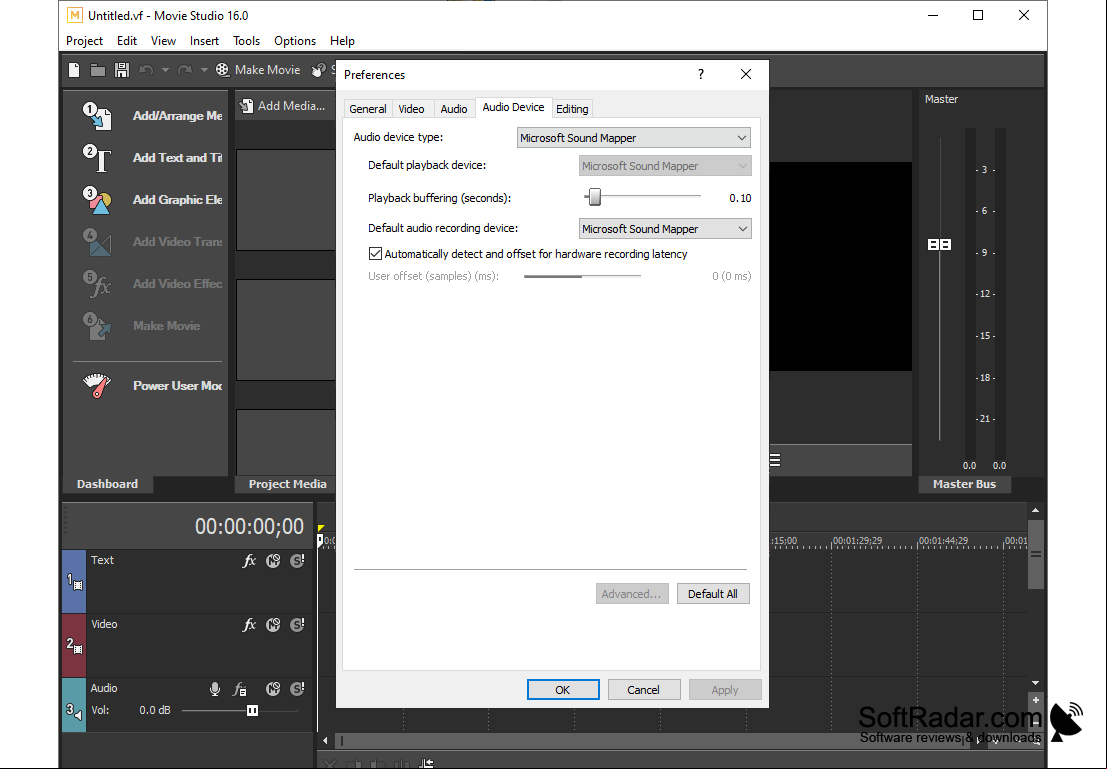Mute the Audio track
The image size is (1107, 769).
point(273,688)
